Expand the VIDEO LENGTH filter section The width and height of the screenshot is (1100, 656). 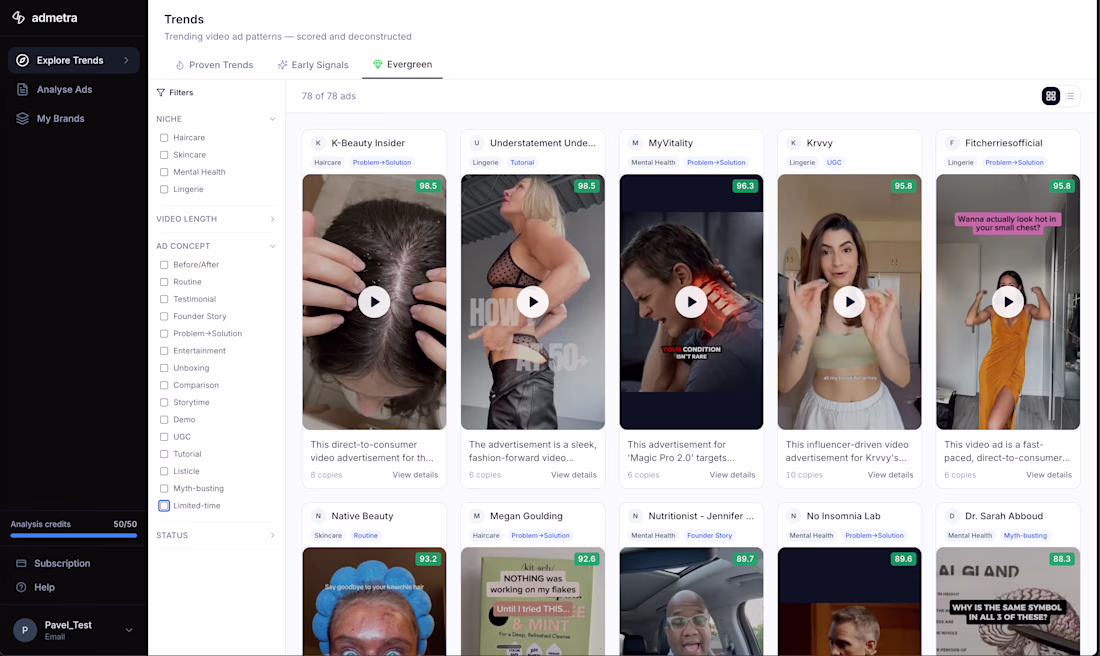272,219
